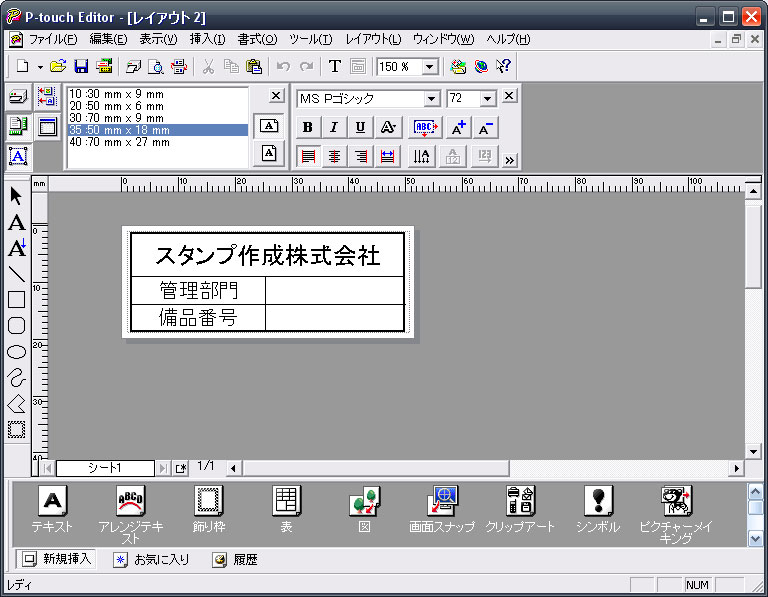
Task: Open the 表示 menu
Action: point(158,39)
